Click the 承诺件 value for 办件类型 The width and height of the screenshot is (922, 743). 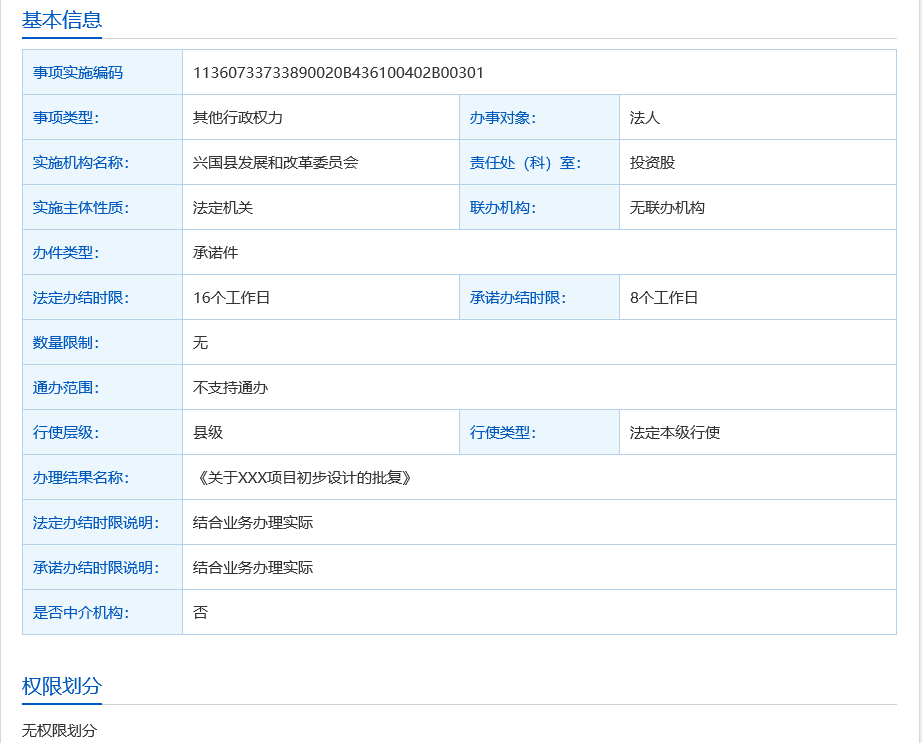point(215,252)
